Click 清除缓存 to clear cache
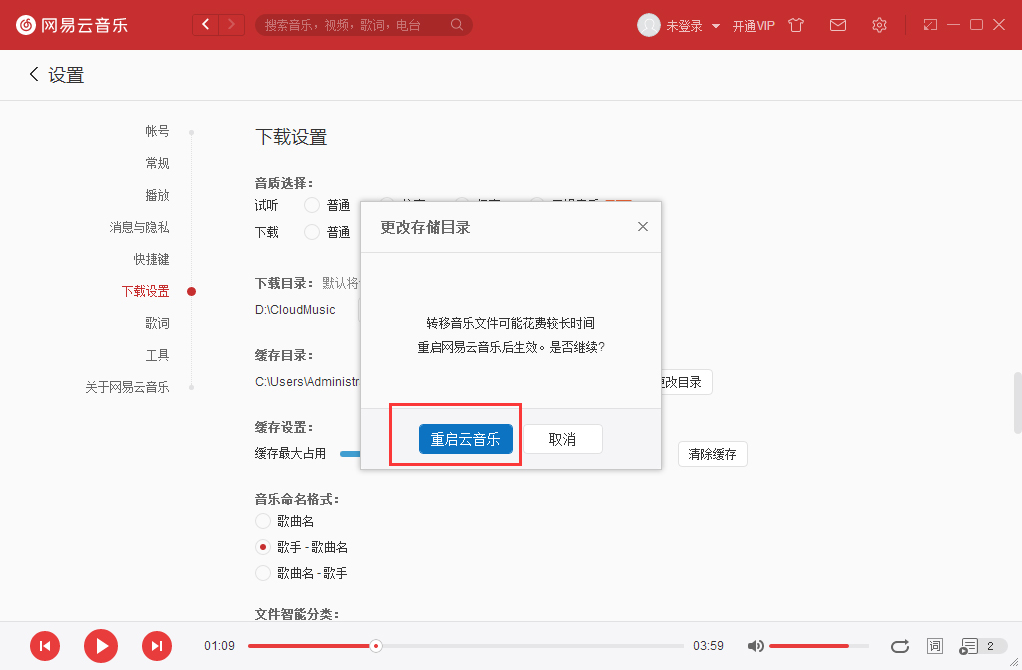Screen dimensions: 1022x670 click(x=712, y=453)
